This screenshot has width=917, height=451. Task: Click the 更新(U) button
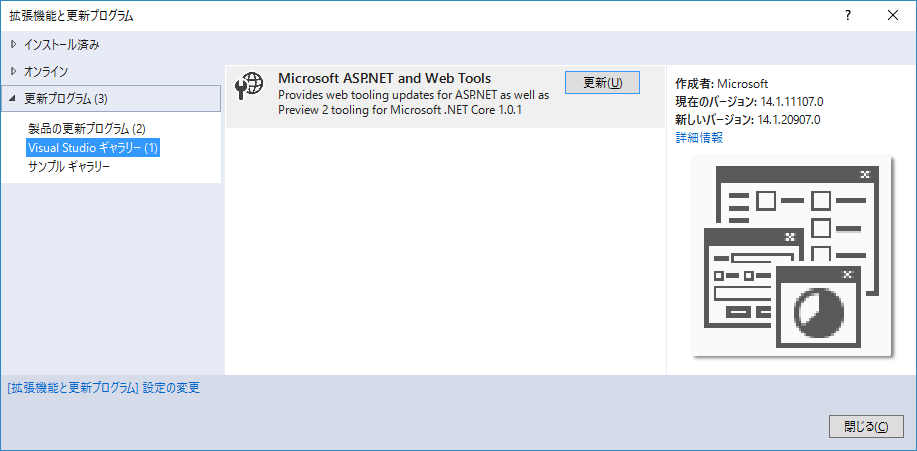[602, 82]
